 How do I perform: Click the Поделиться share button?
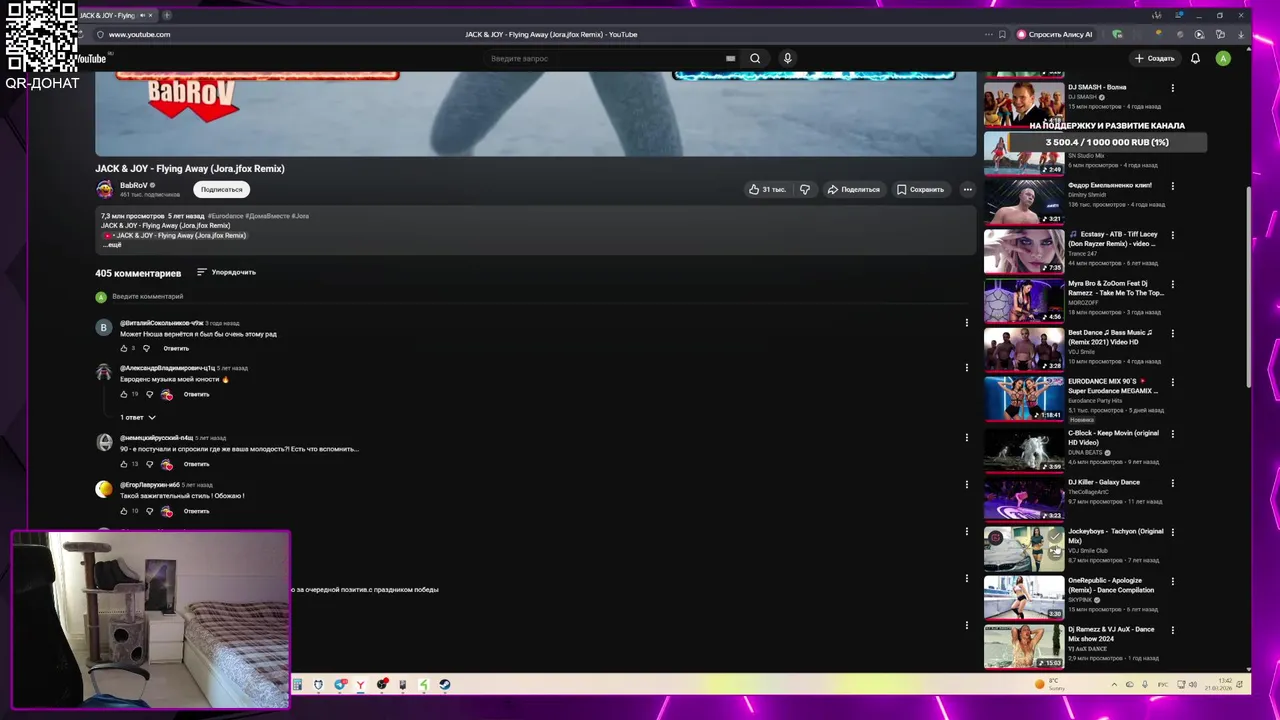(853, 189)
